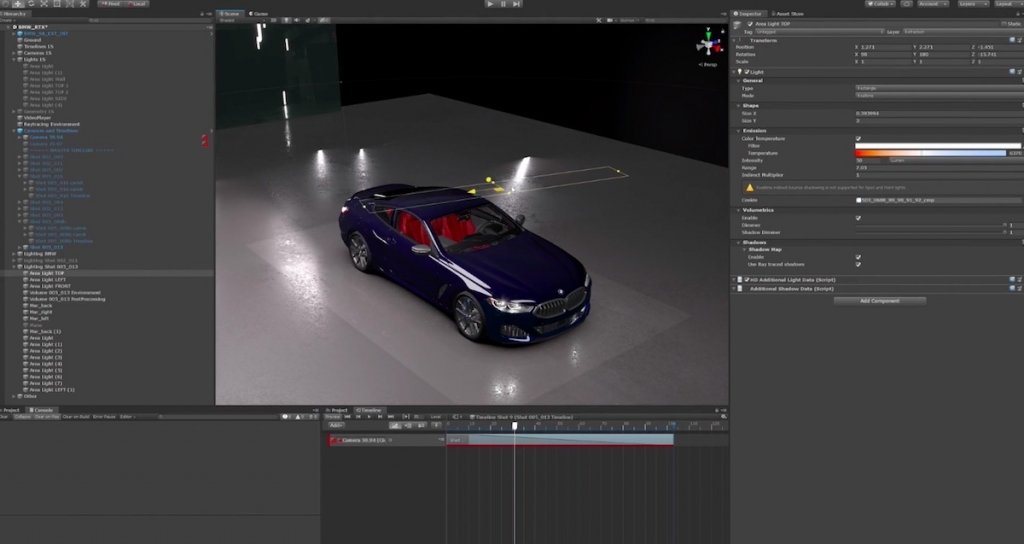Click the Pause button in the top toolbar
The width and height of the screenshot is (1024, 544).
click(x=503, y=4)
